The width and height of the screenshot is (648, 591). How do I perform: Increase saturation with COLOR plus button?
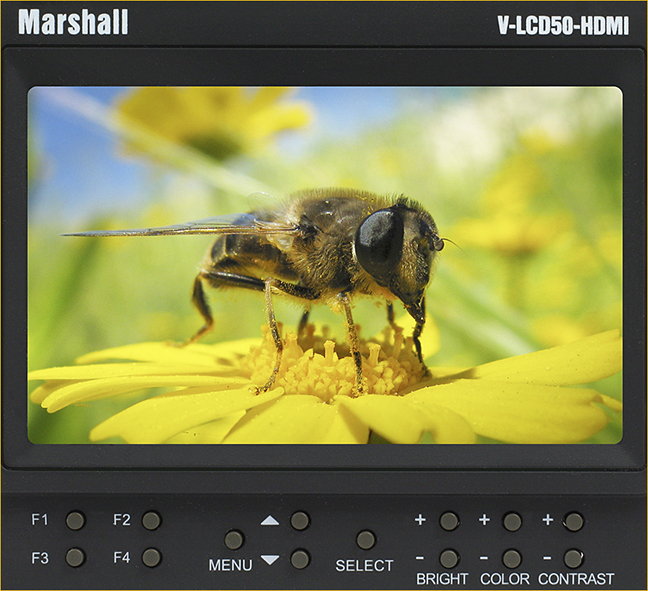click(x=512, y=522)
